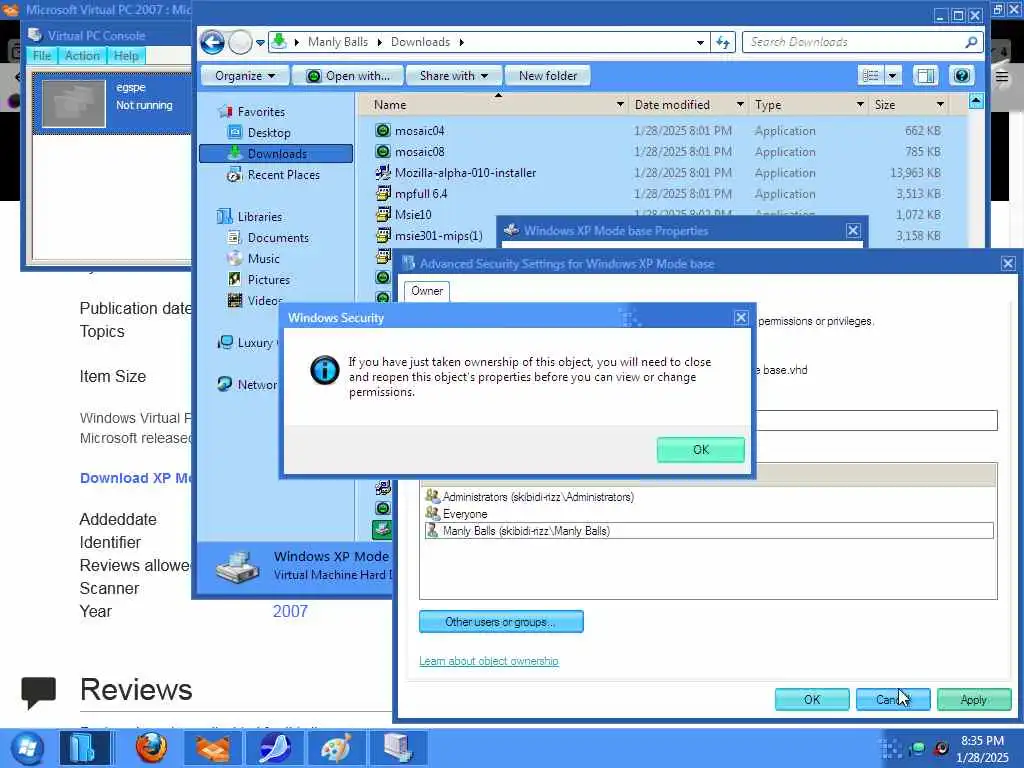
Task: Click the Open with... button
Action: click(347, 76)
